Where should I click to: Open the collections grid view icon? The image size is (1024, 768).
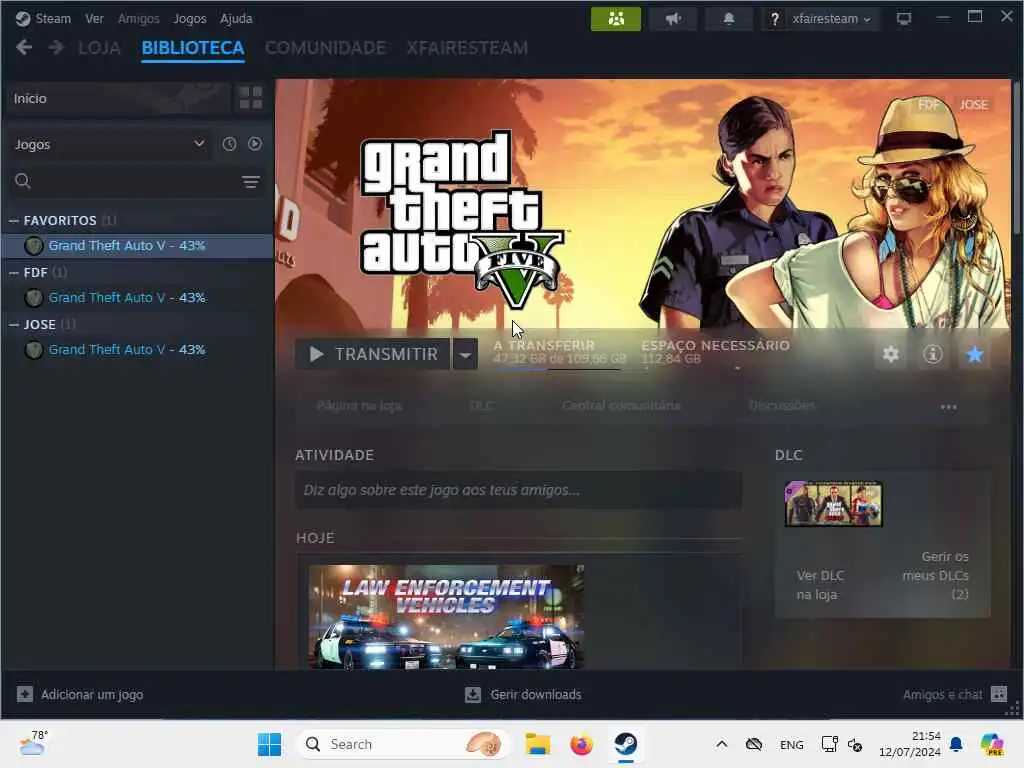click(251, 99)
